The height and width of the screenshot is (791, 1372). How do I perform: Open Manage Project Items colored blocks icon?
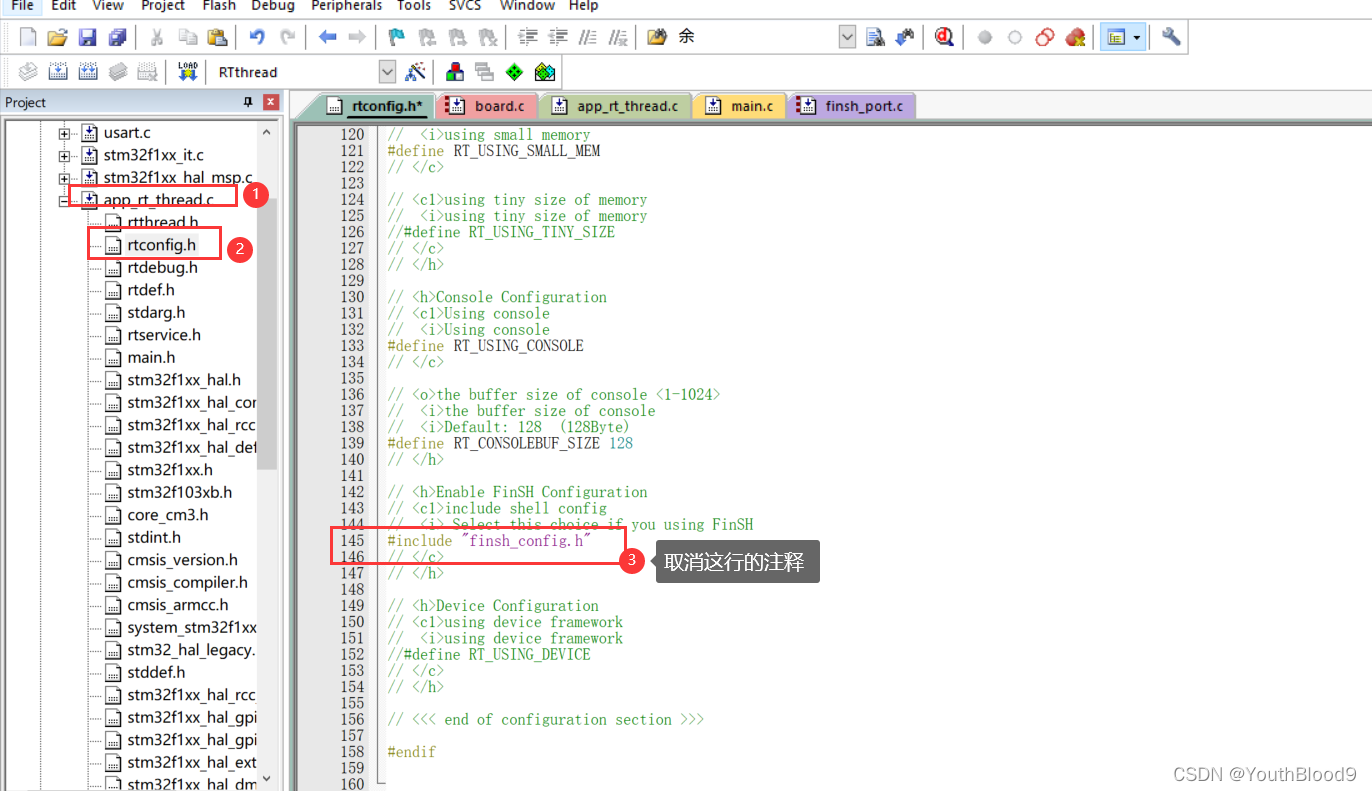click(x=455, y=72)
